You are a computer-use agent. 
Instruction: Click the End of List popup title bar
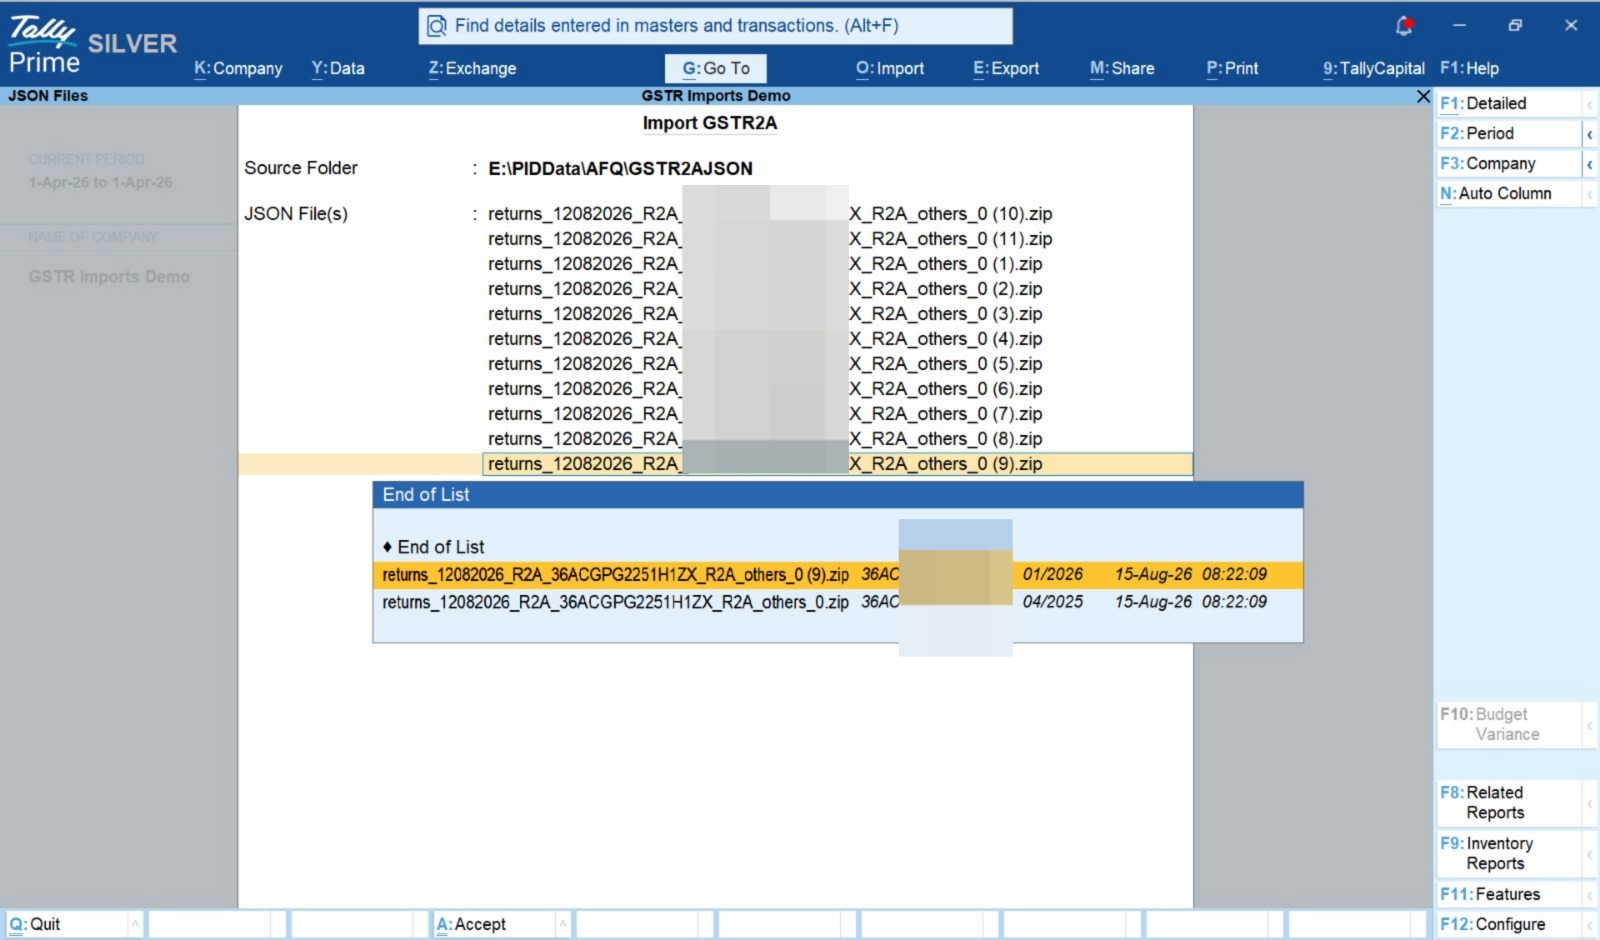tap(838, 495)
